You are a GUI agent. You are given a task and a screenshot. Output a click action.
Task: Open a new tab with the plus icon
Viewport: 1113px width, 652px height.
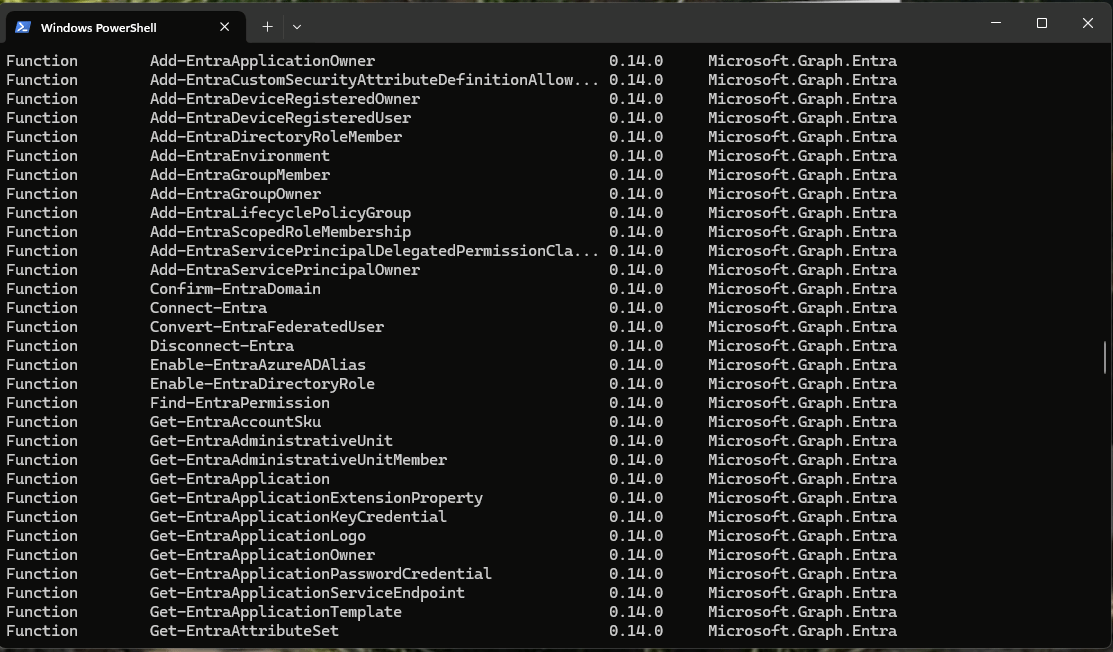click(267, 27)
